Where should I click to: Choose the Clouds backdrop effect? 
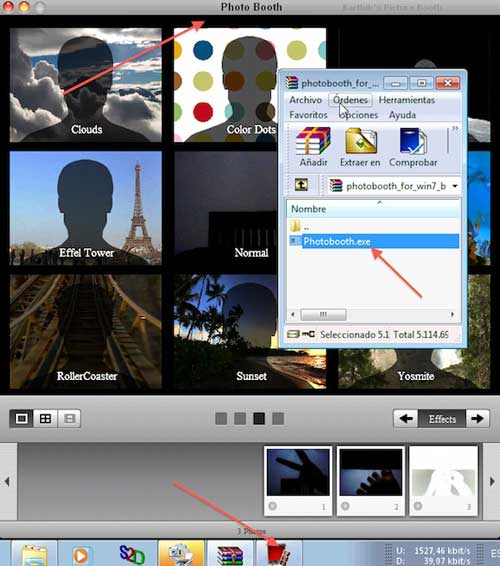[x=86, y=85]
